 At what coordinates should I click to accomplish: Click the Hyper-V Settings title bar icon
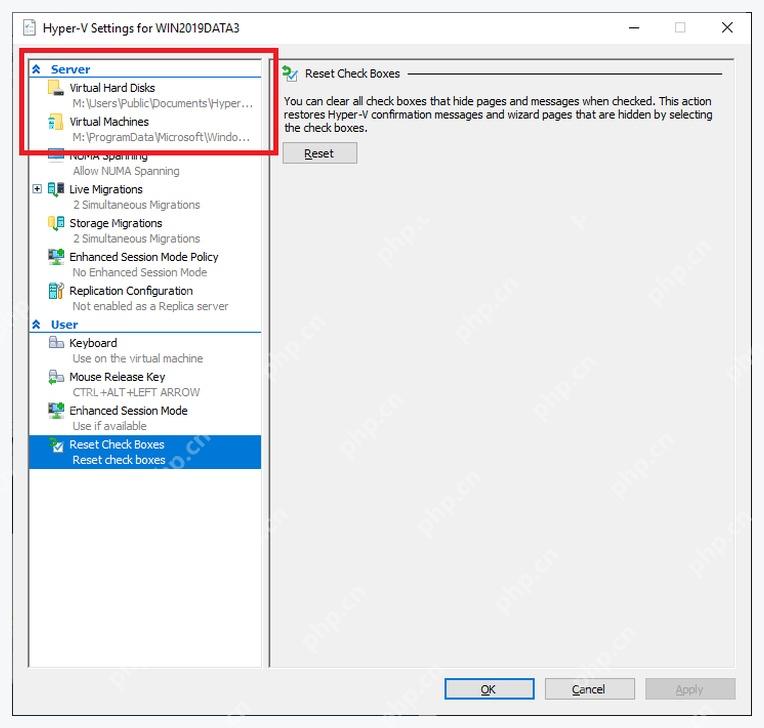click(29, 28)
